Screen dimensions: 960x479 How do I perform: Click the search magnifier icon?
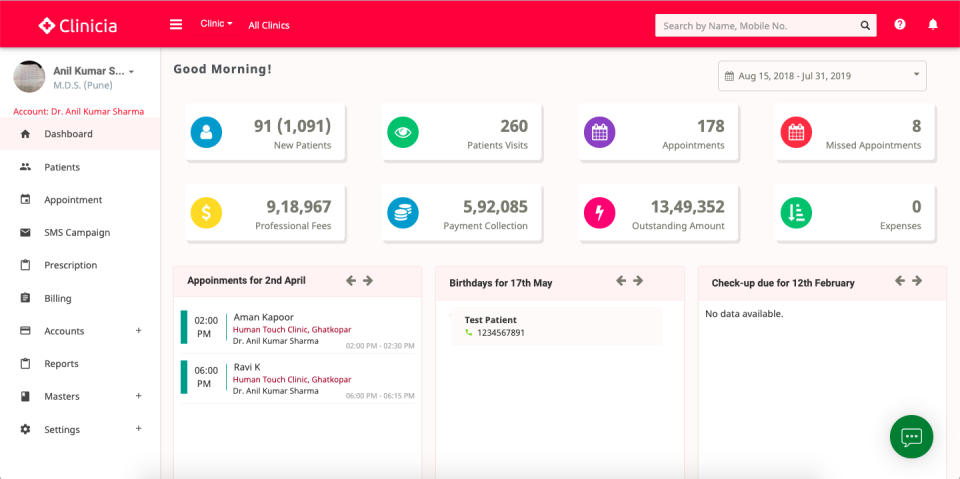coord(865,26)
